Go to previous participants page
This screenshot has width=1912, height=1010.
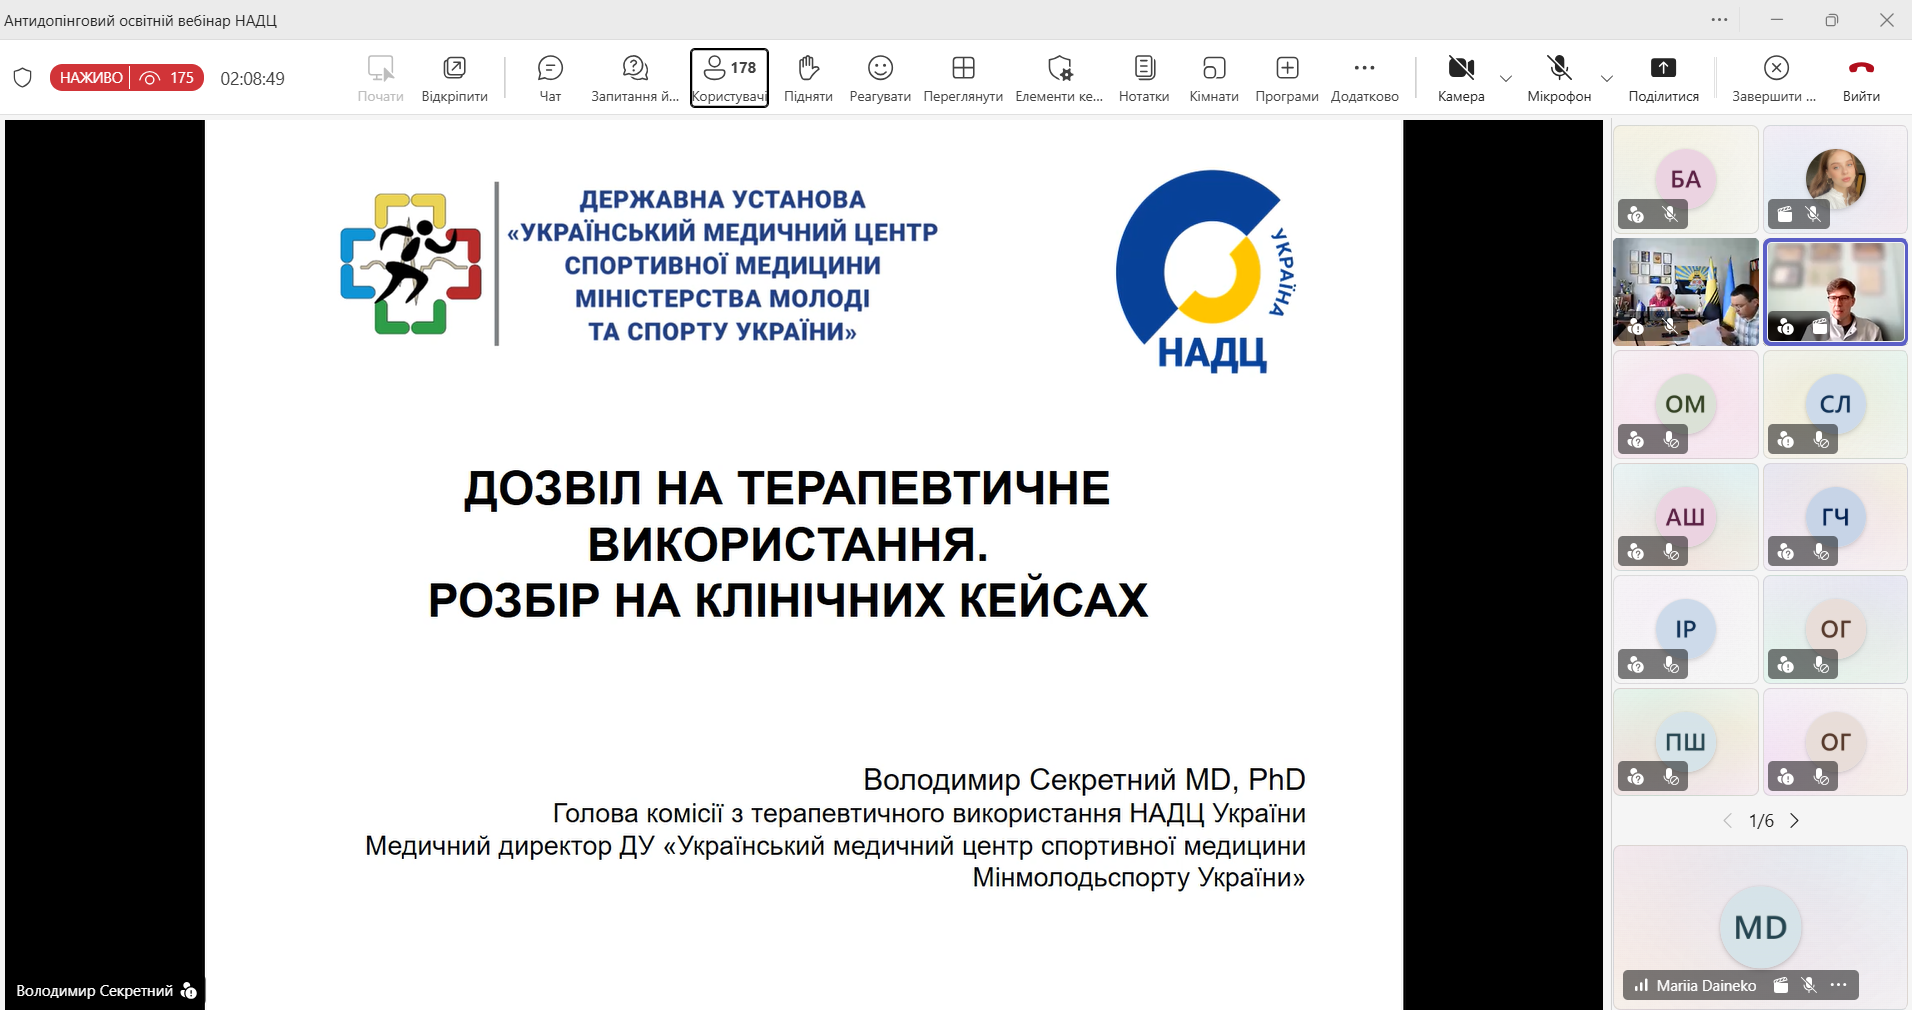coord(1727,821)
